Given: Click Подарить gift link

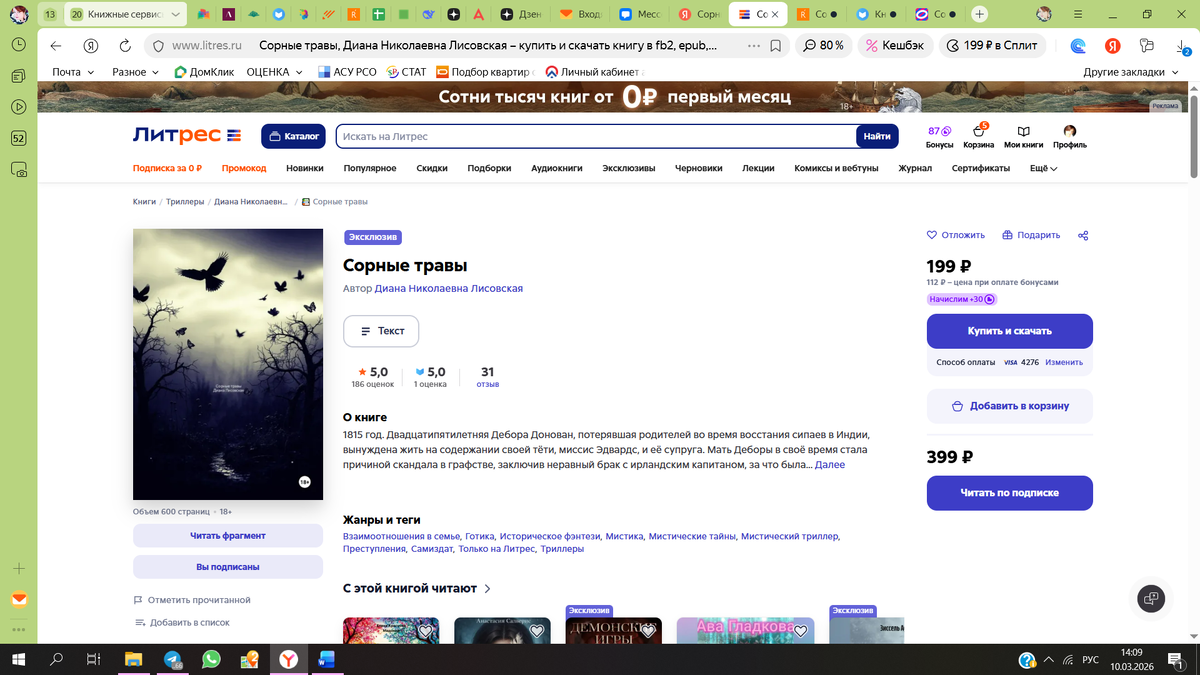Looking at the screenshot, I should pyautogui.click(x=1031, y=235).
